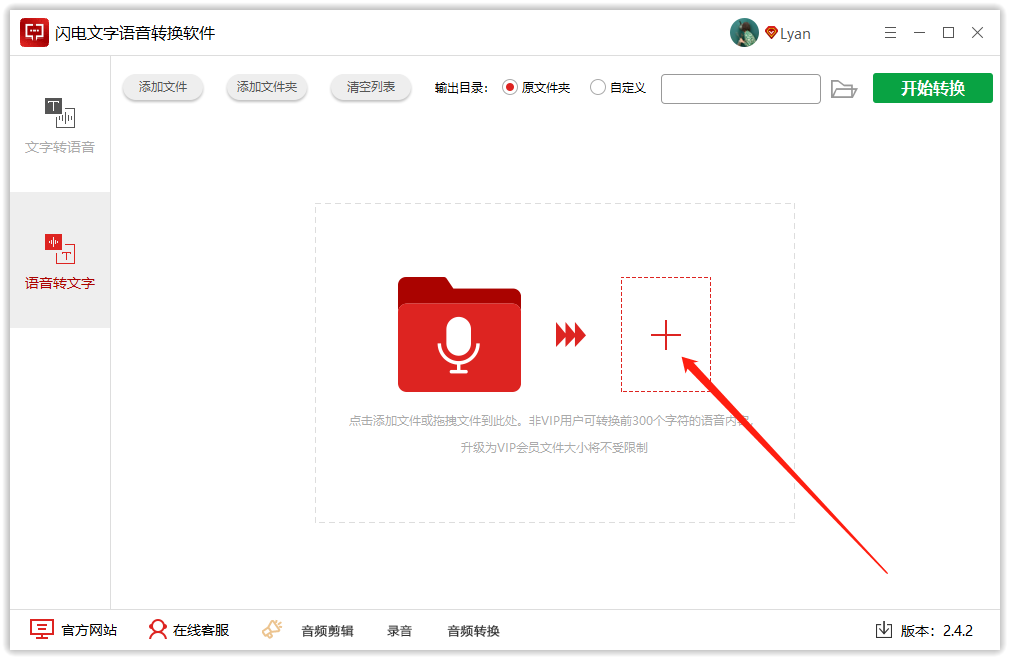The width and height of the screenshot is (1010, 660).
Task: Open 官方网站 via the monitor icon
Action: pos(40,630)
